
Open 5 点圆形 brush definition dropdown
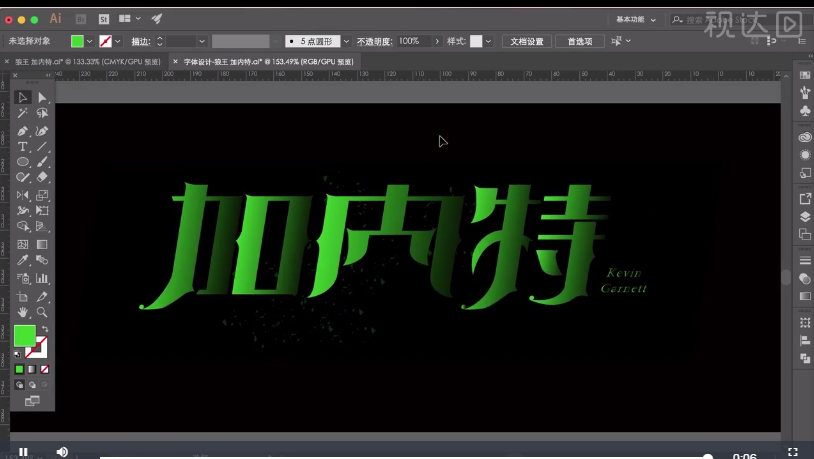click(x=346, y=41)
